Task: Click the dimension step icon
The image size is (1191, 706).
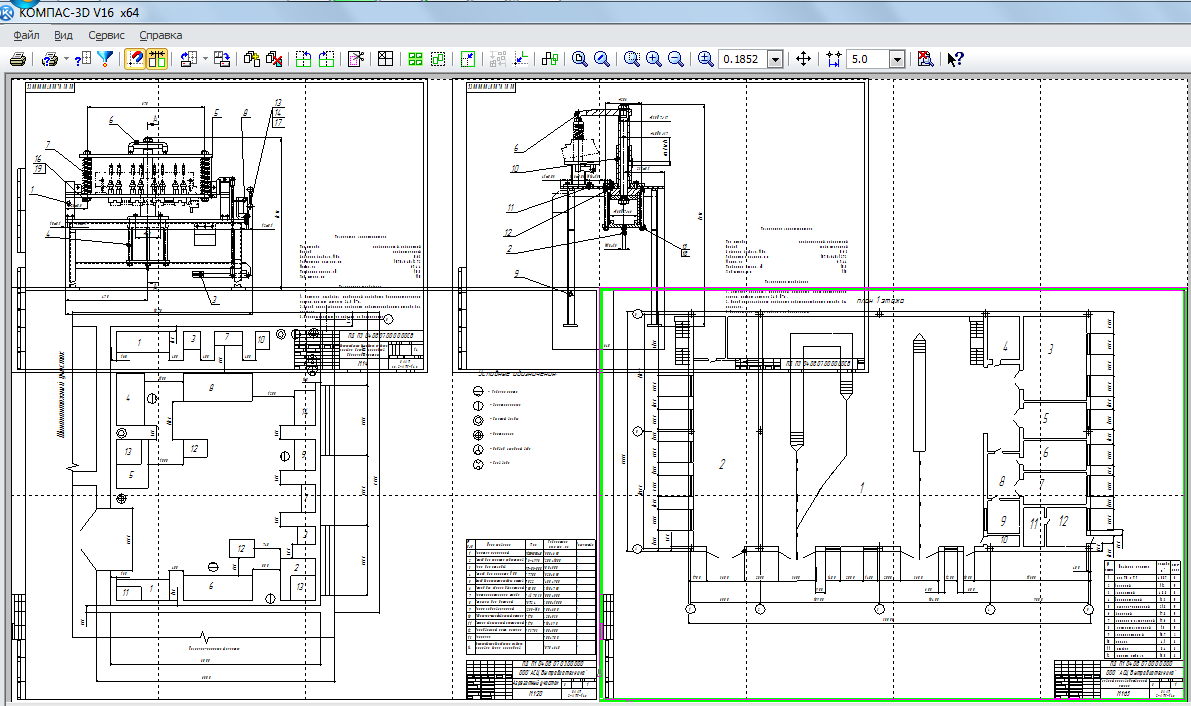Action: pos(834,59)
